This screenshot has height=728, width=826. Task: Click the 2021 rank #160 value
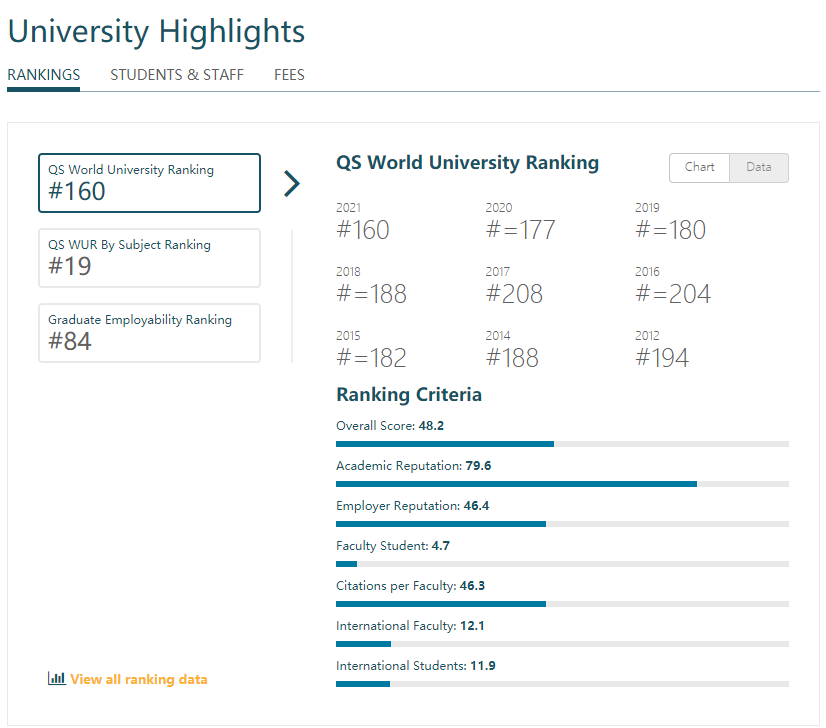pyautogui.click(x=363, y=230)
